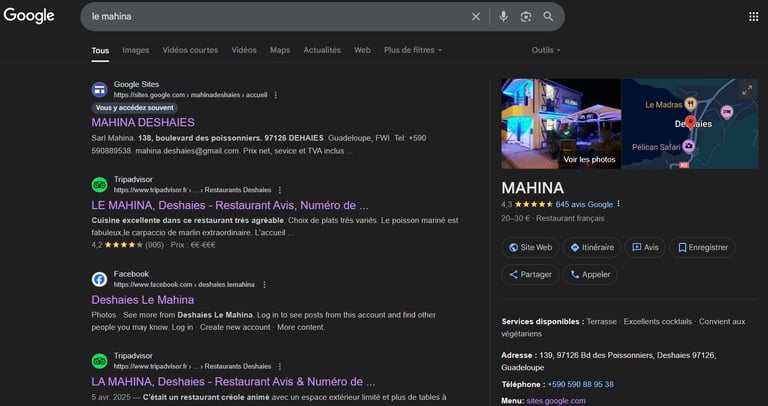Click the pink lodging pin on the map
768x406 pixels.
[727, 112]
